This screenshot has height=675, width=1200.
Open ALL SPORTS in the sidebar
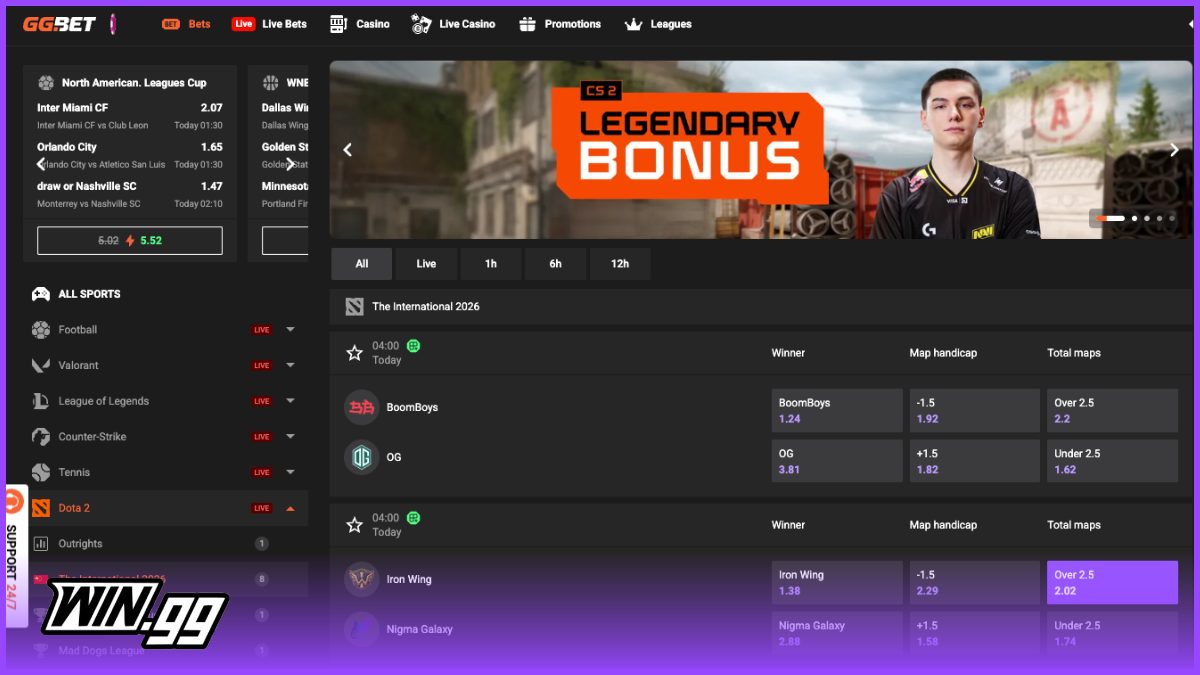pos(89,294)
